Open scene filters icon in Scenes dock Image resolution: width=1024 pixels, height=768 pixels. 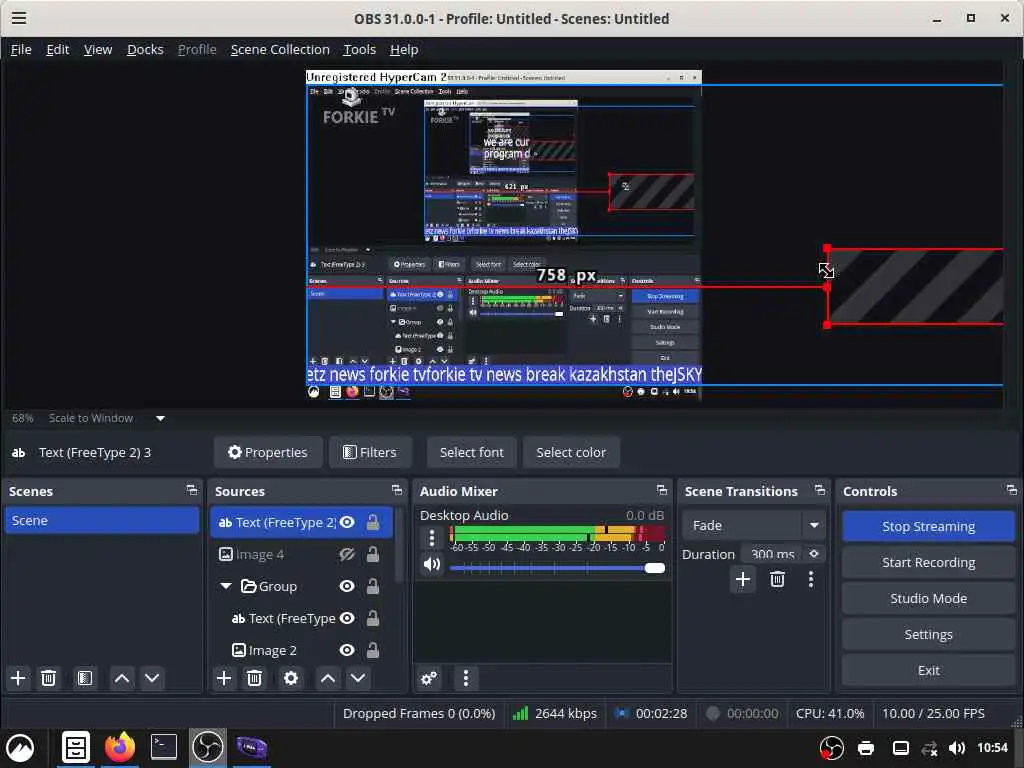(85, 678)
